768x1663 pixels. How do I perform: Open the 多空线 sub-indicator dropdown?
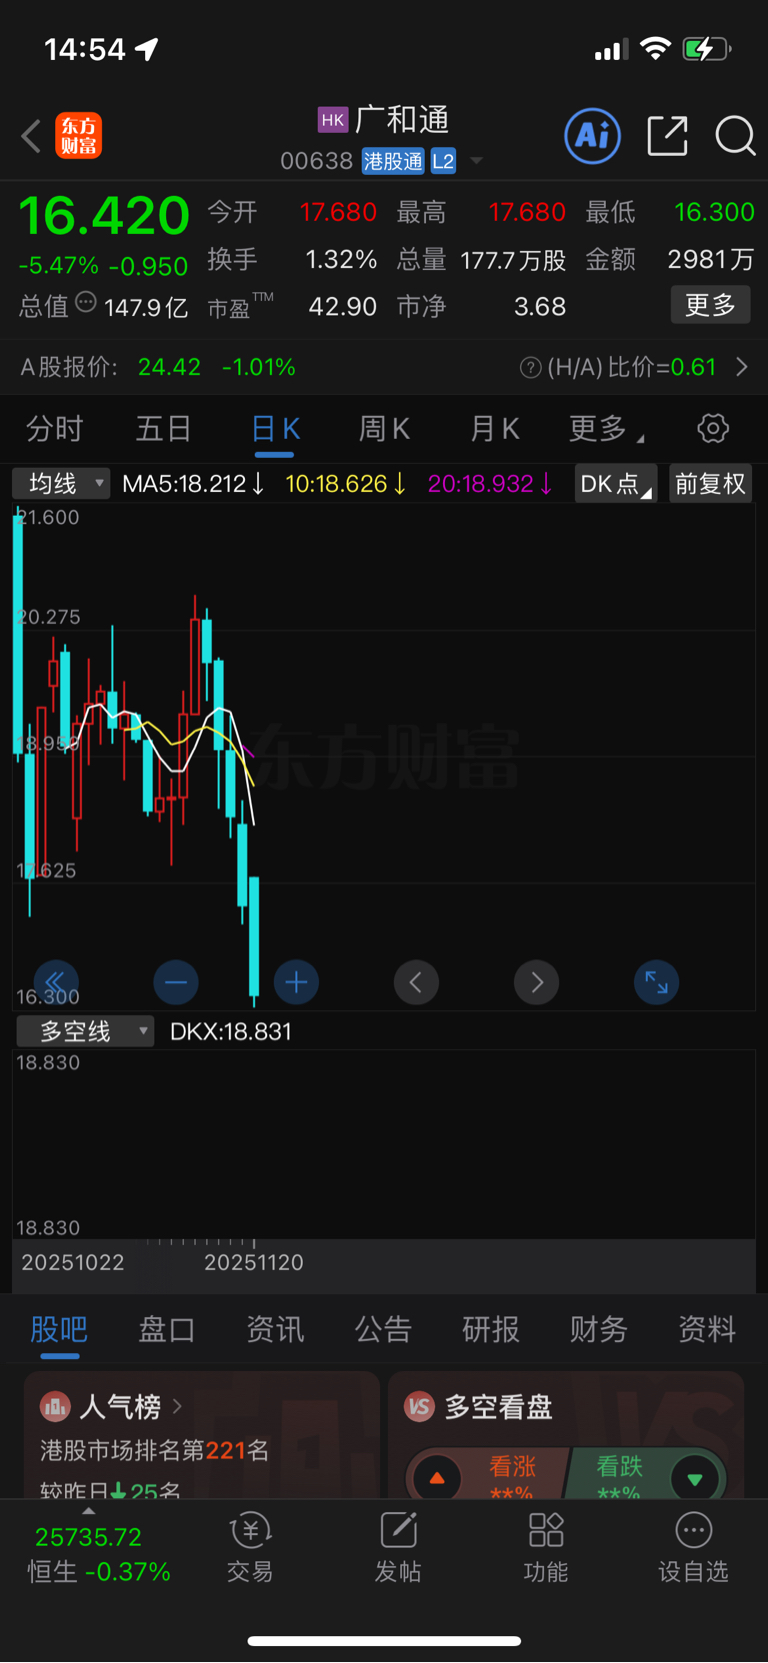(86, 1031)
